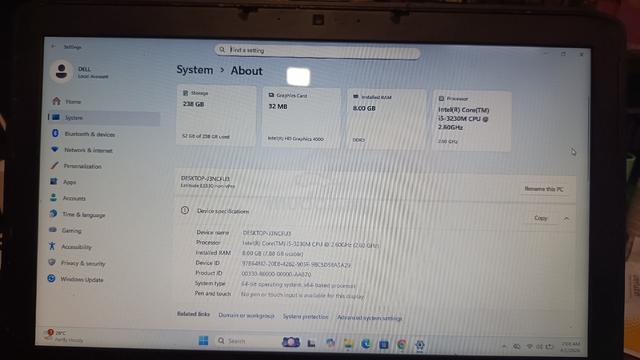Open Task View from the taskbar
Image resolution: width=640 pixels, height=360 pixels.
tap(311, 344)
